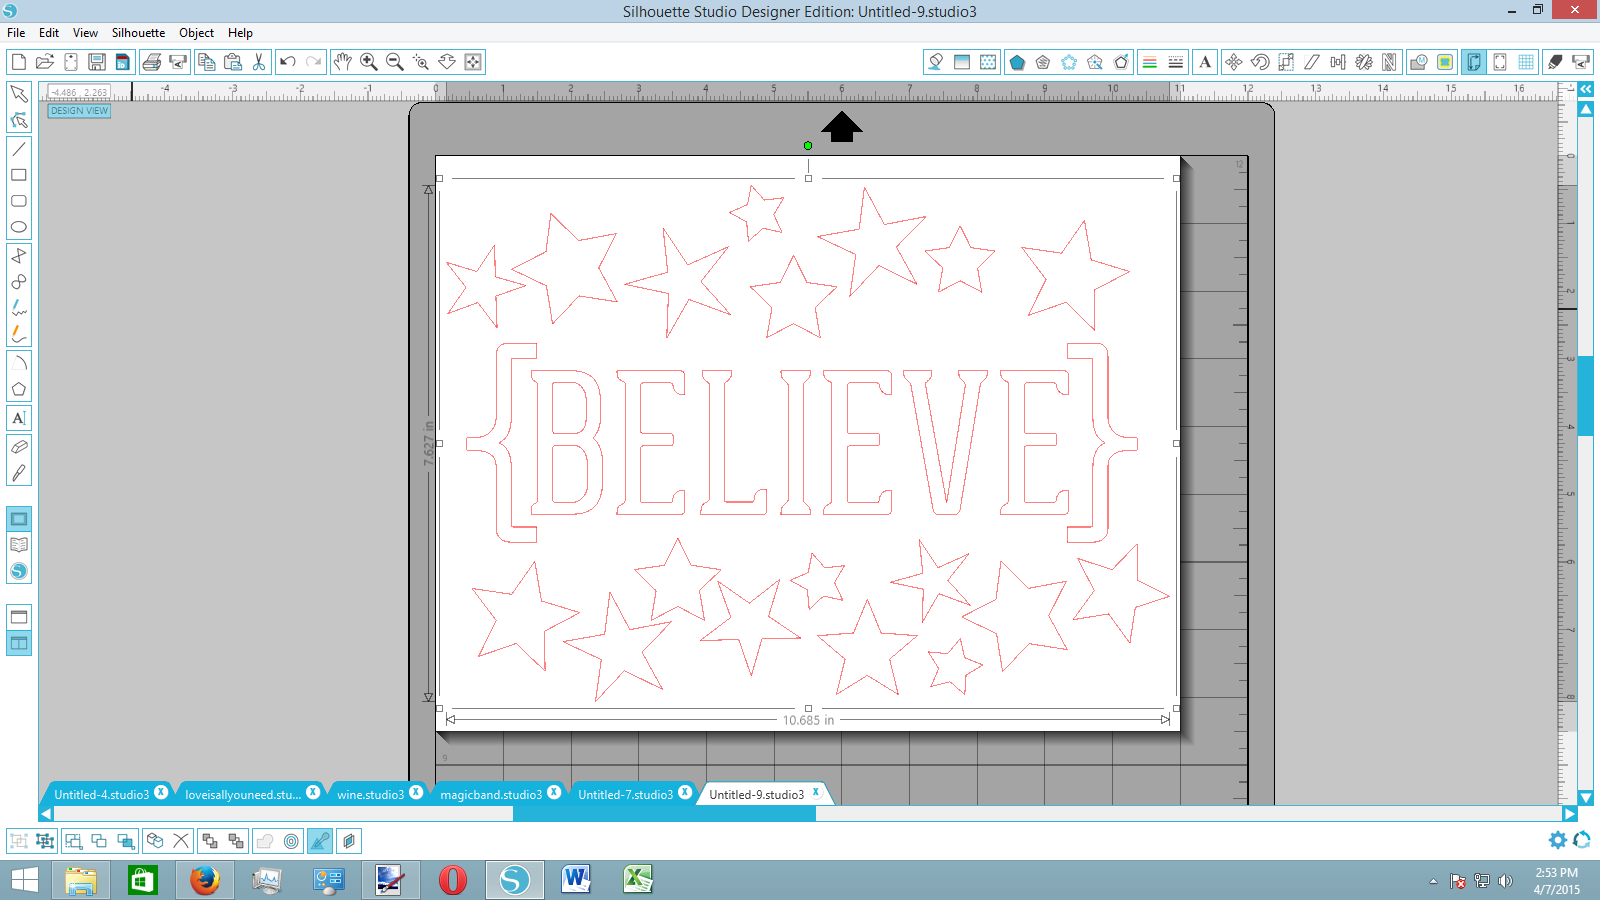Pick the Draw an Ellipse tool
1600x900 pixels.
18,227
